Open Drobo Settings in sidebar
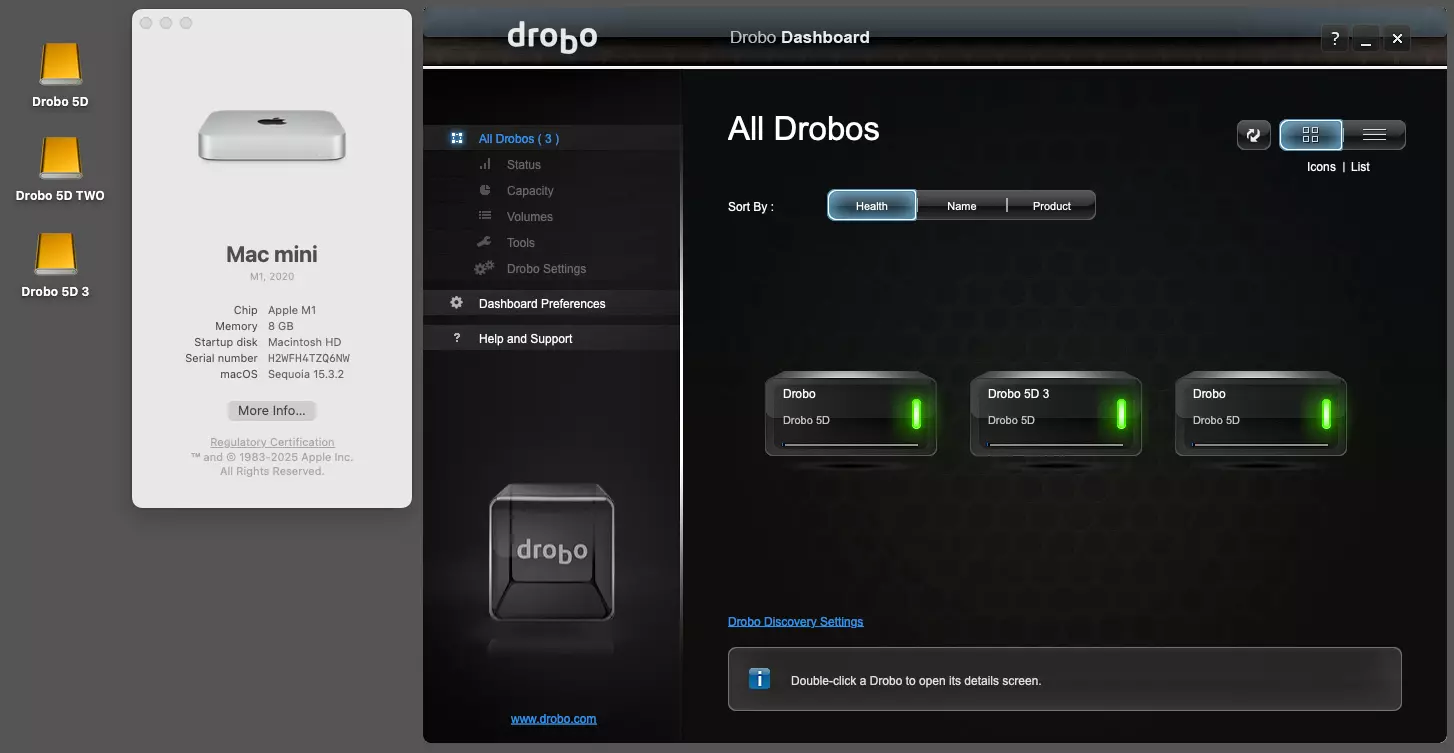Screen dimensions: 1454x753 coord(546,269)
